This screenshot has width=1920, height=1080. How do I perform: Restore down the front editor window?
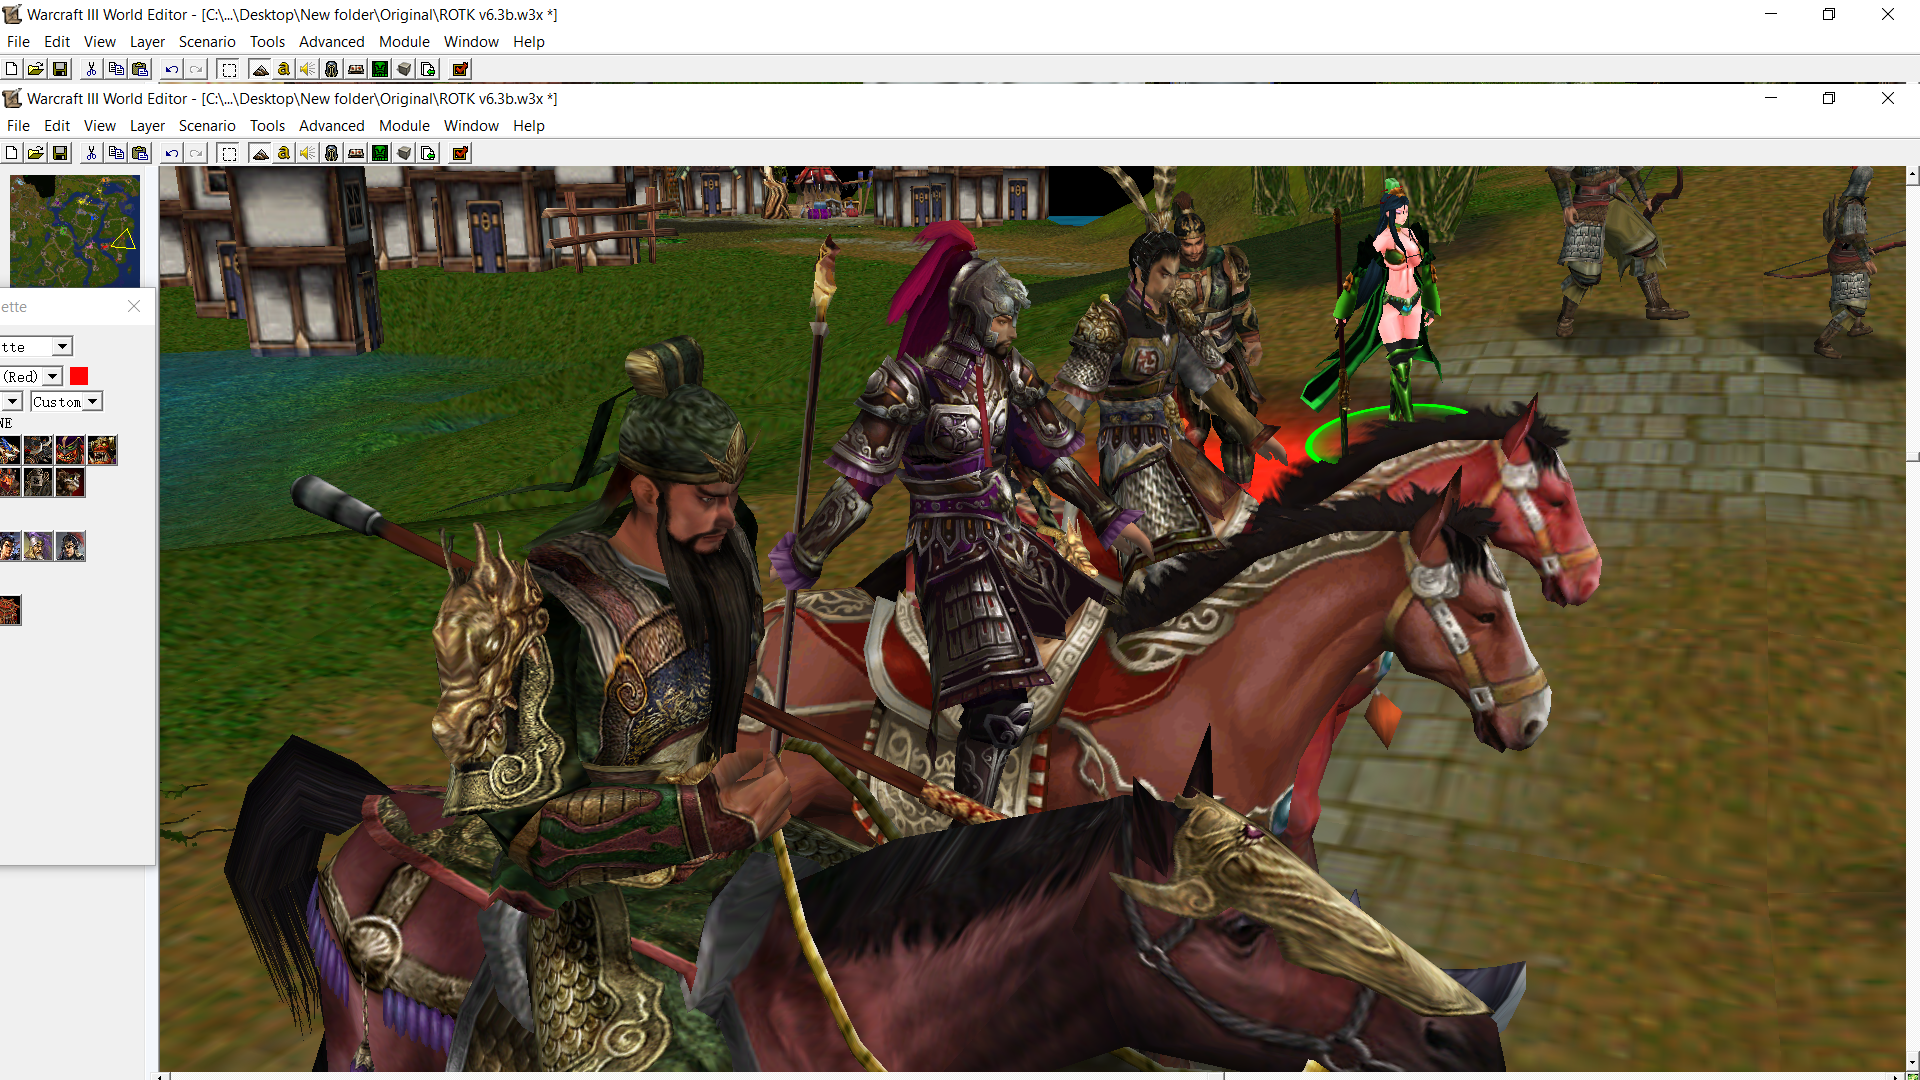(x=1829, y=98)
